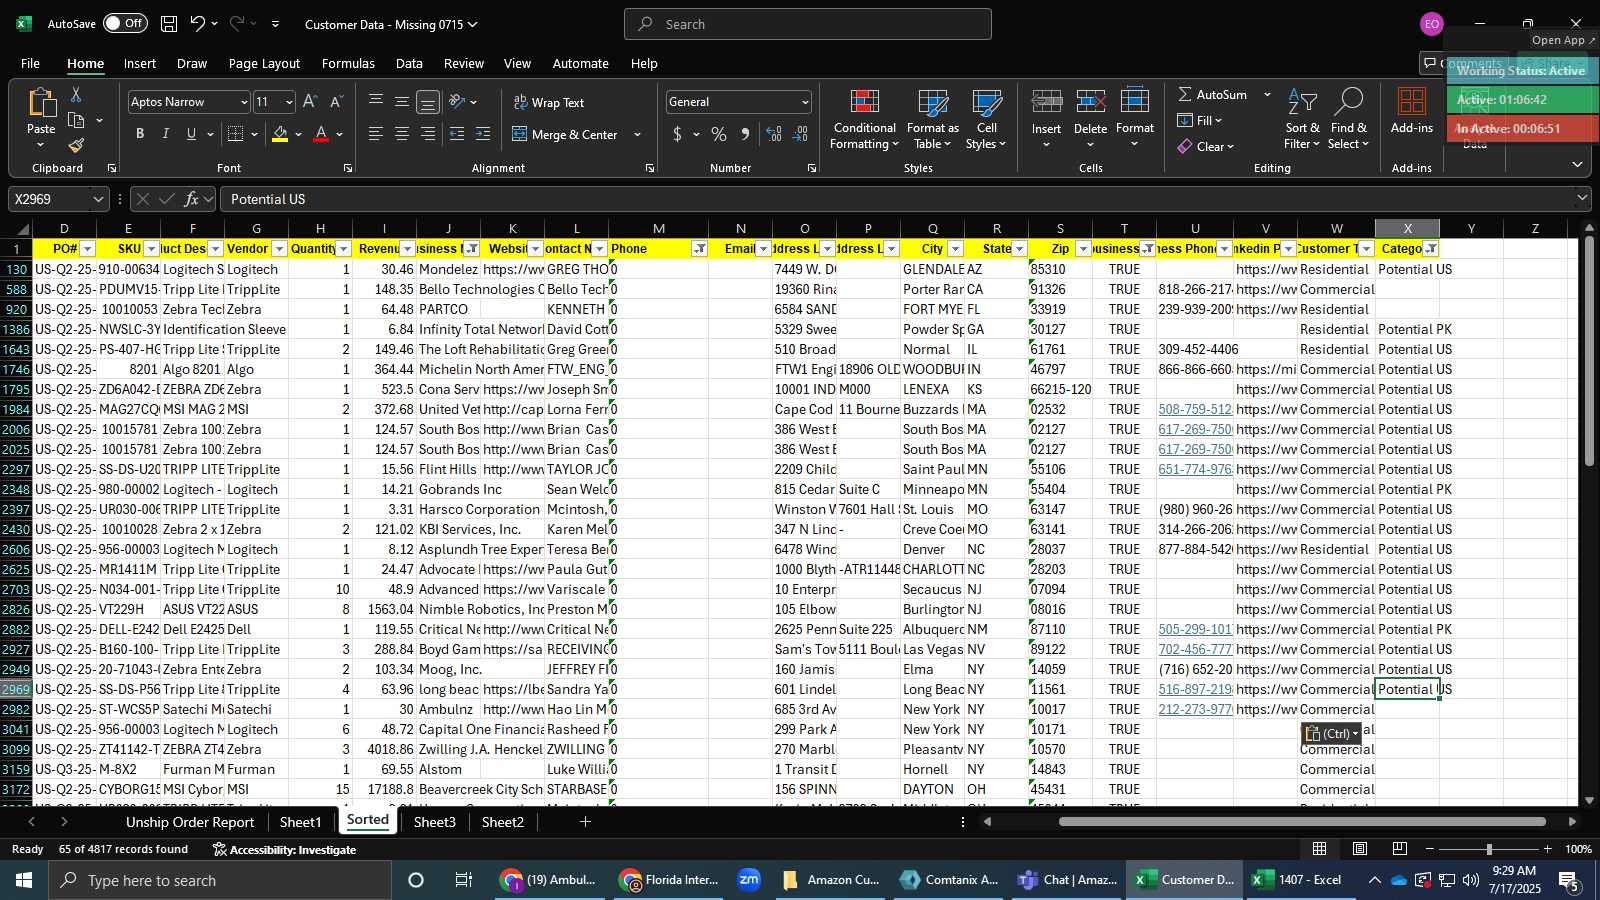
Task: Open the Formulas ribbon tab
Action: click(348, 63)
